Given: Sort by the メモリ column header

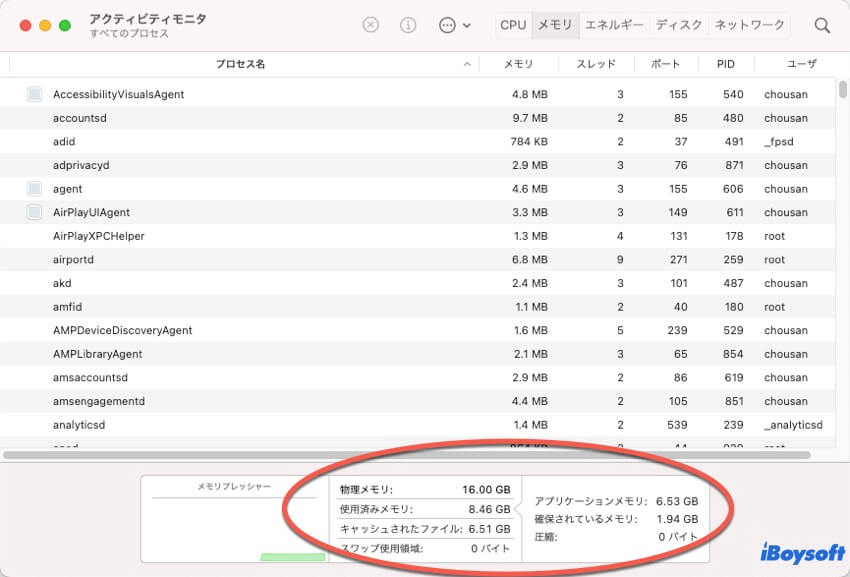Looking at the screenshot, I should pyautogui.click(x=519, y=64).
